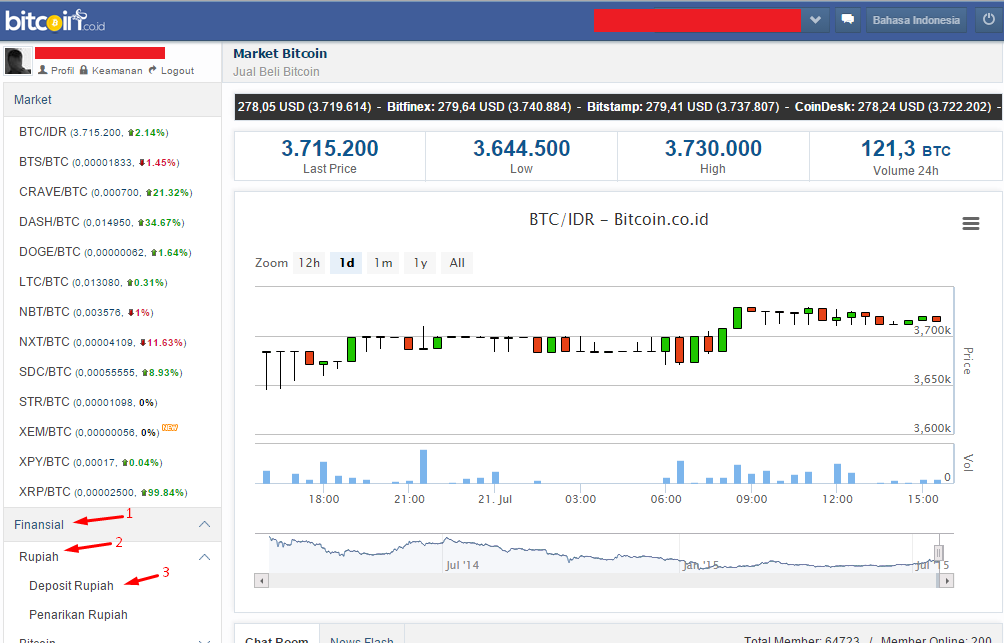
Task: Select the All zoom range
Action: click(x=456, y=262)
